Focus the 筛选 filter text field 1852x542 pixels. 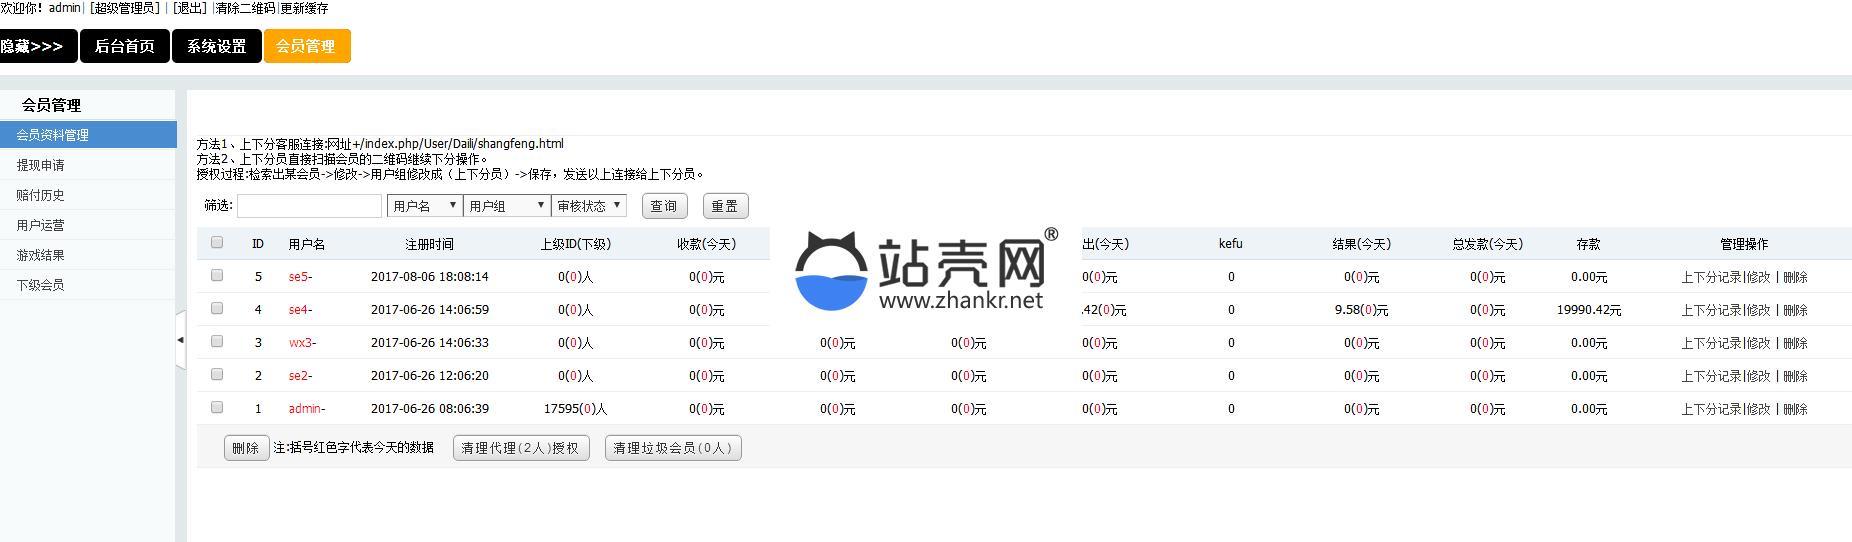pyautogui.click(x=309, y=206)
